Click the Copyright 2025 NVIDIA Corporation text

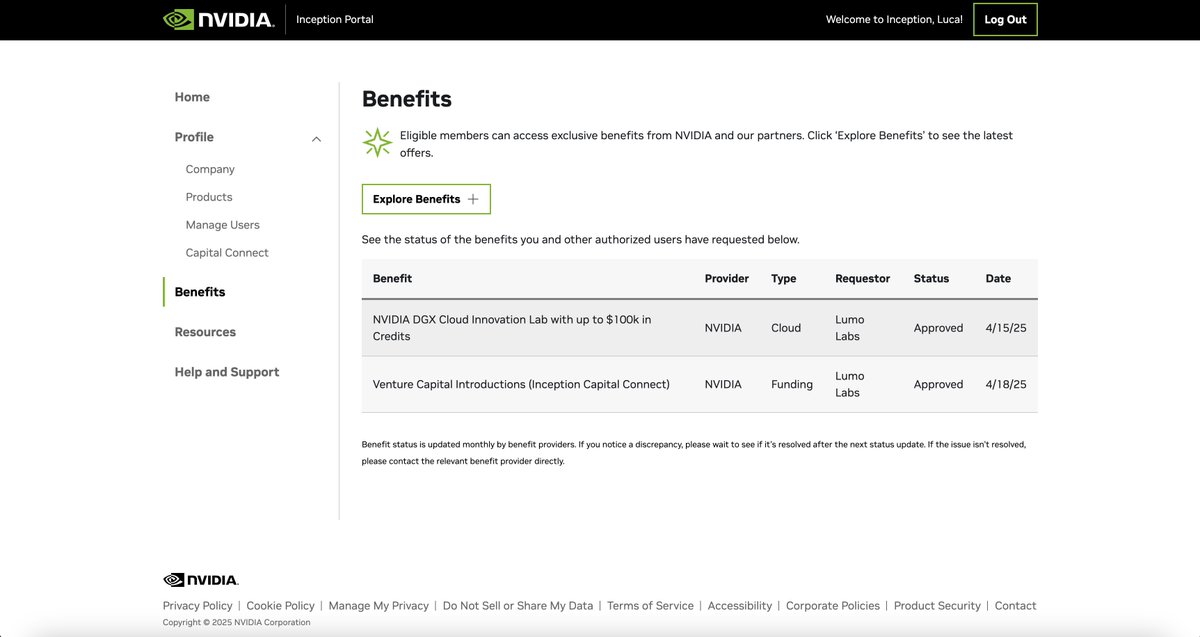coord(237,623)
